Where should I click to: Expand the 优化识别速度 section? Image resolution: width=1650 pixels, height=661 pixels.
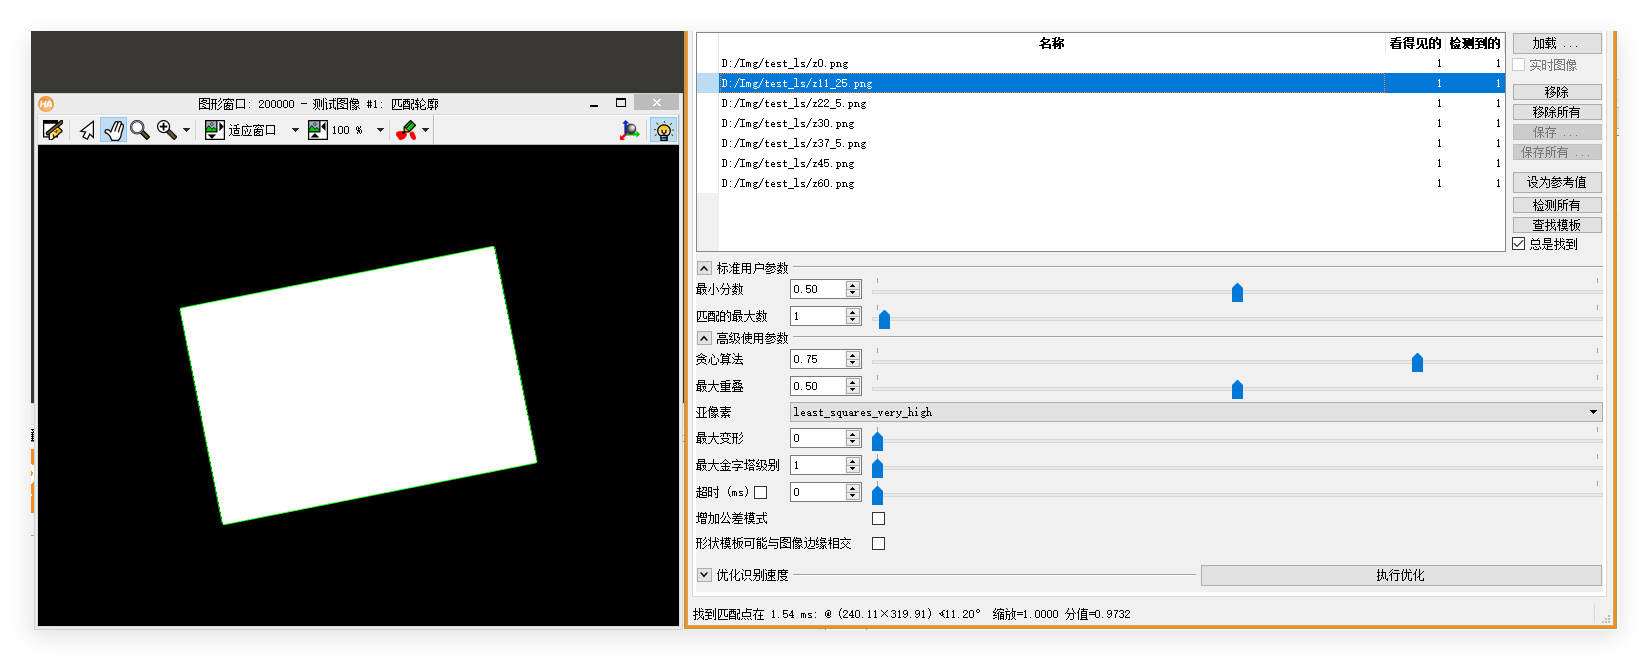point(704,575)
